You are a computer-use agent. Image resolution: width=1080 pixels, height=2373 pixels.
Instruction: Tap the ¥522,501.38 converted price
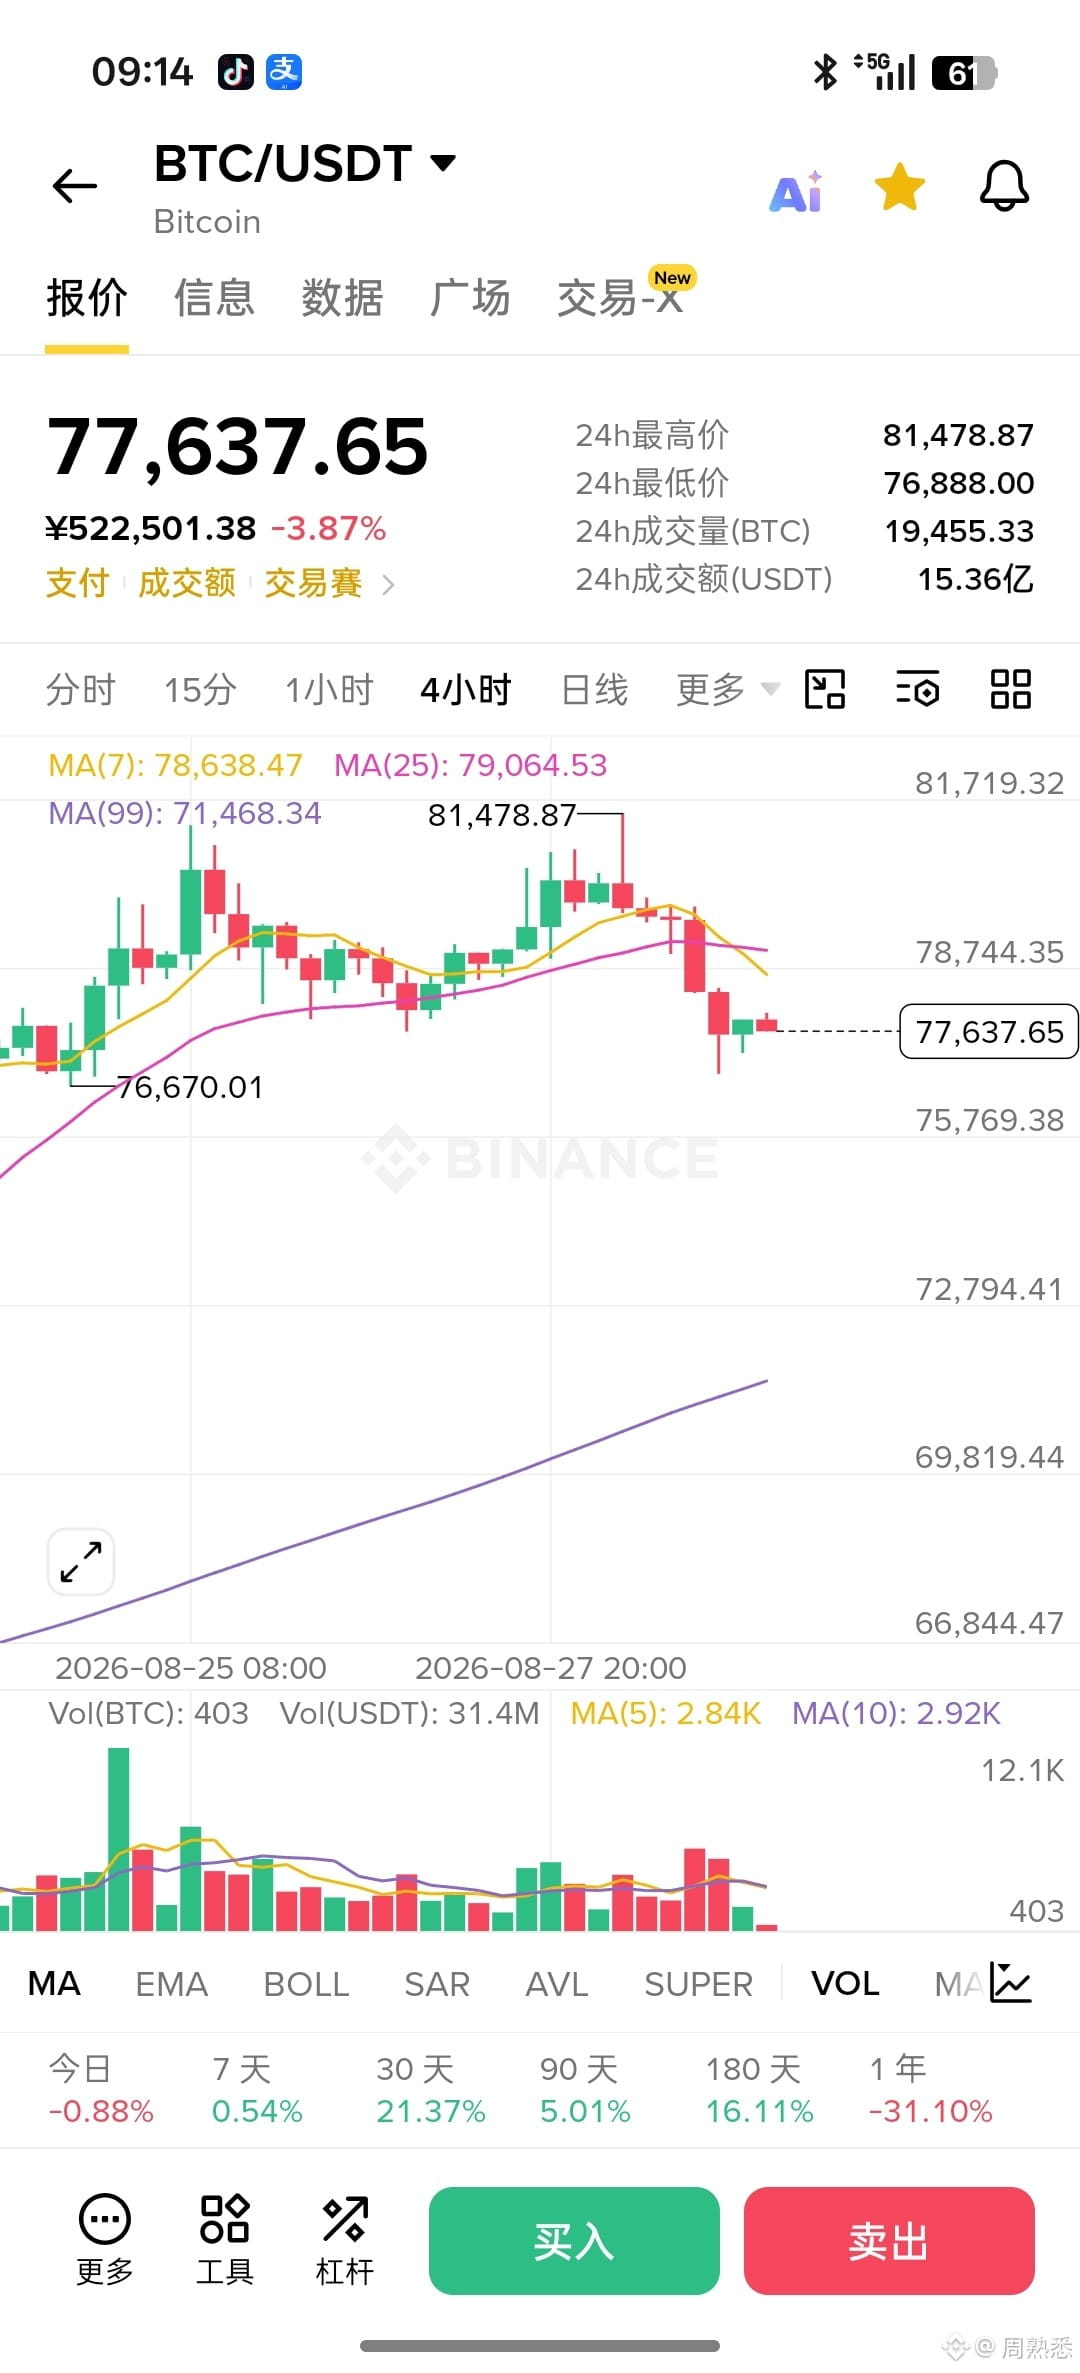[x=151, y=528]
